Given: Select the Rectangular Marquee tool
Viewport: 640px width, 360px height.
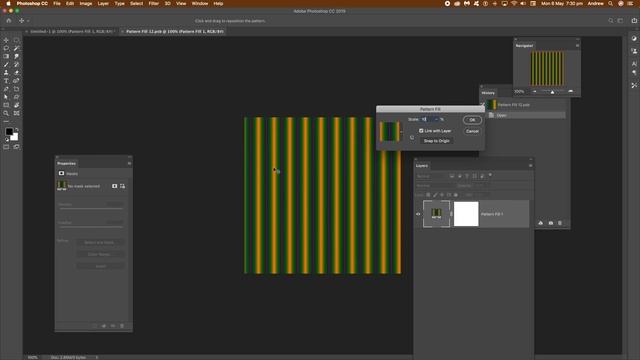Looking at the screenshot, I should pos(16,40).
